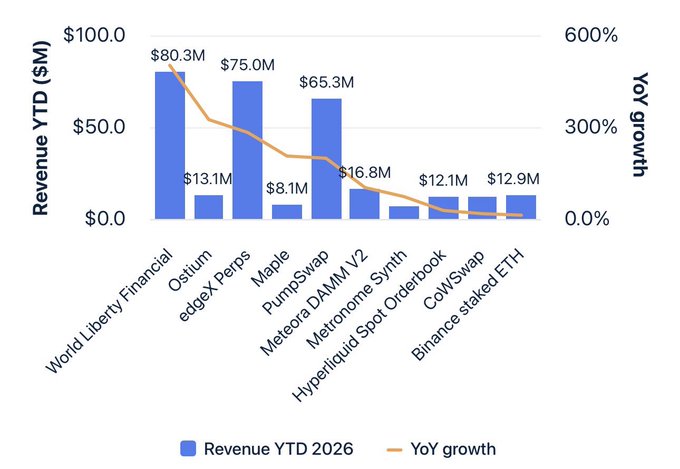Click the Hyperliquid Spot Orderbook revenue bar
Screen dimensions: 680x469
pos(443,208)
